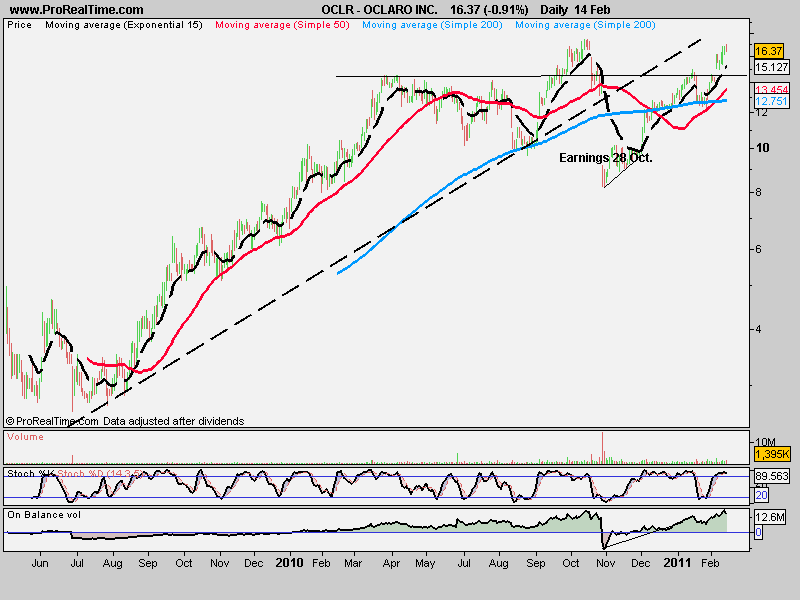Select the Stoch %K indicator label
The height and width of the screenshot is (600, 800).
pos(30,473)
